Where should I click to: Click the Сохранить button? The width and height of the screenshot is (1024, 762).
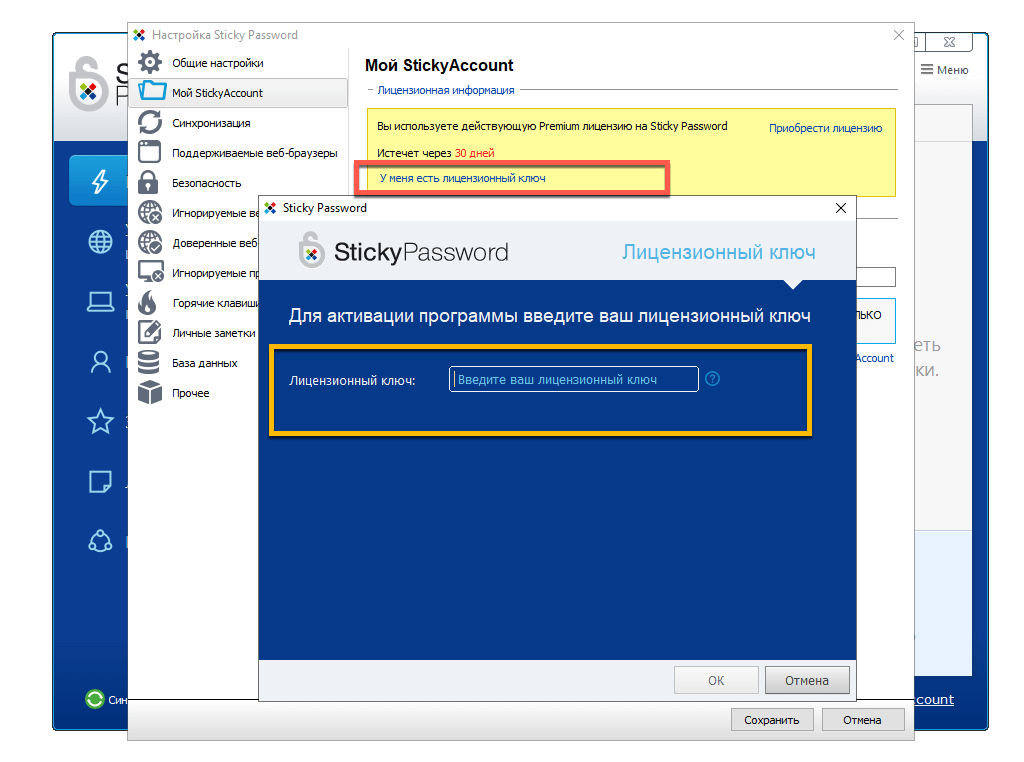pos(772,719)
